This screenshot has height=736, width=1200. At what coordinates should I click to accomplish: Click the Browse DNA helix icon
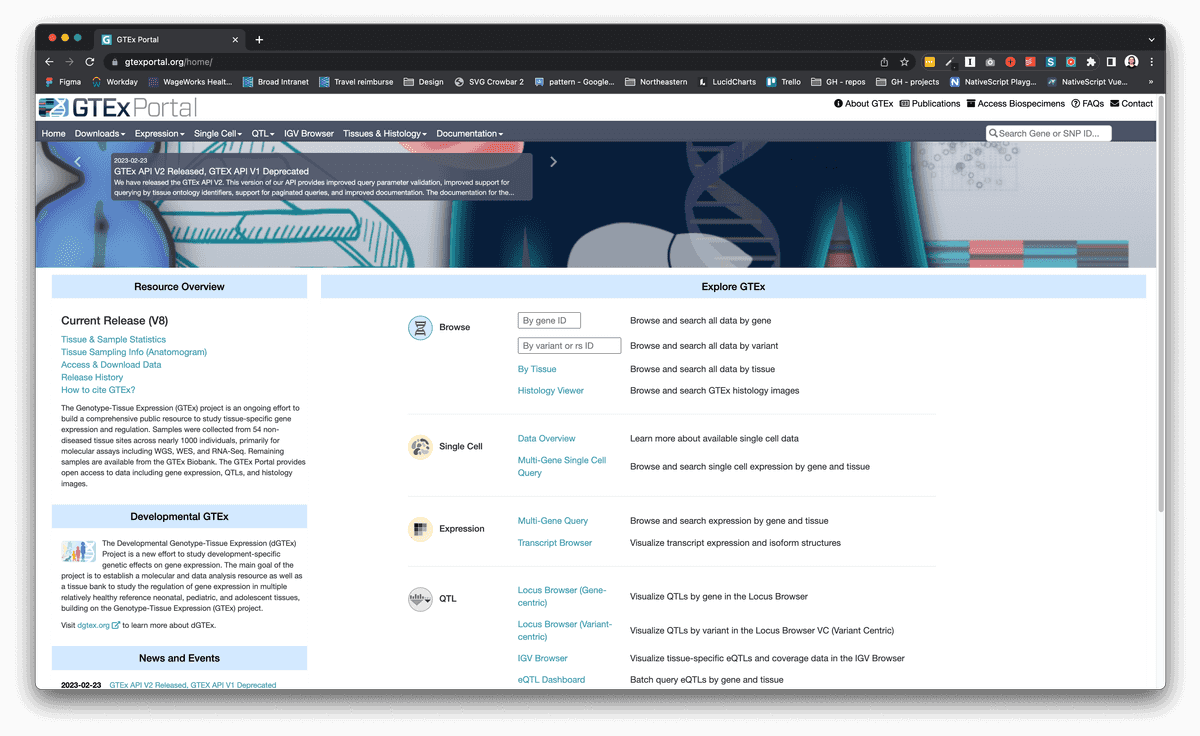click(x=420, y=327)
